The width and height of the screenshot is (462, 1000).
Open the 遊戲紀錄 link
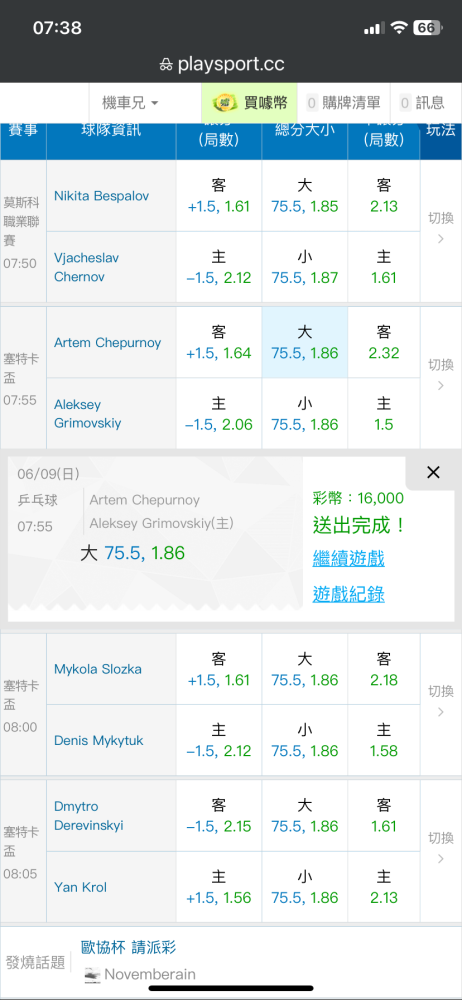pyautogui.click(x=348, y=594)
